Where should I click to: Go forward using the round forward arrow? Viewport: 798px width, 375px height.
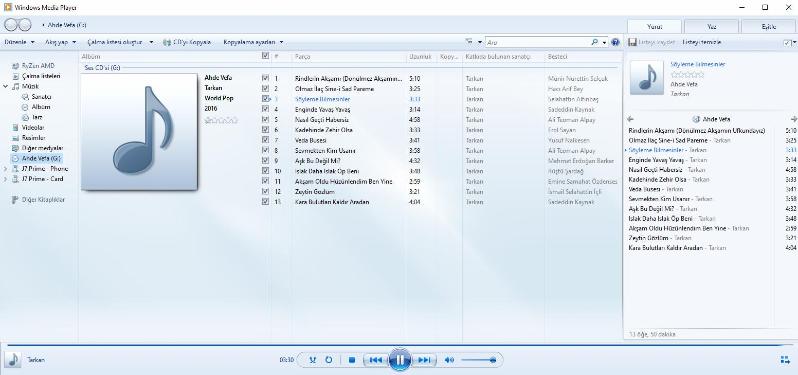pyautogui.click(x=24, y=24)
